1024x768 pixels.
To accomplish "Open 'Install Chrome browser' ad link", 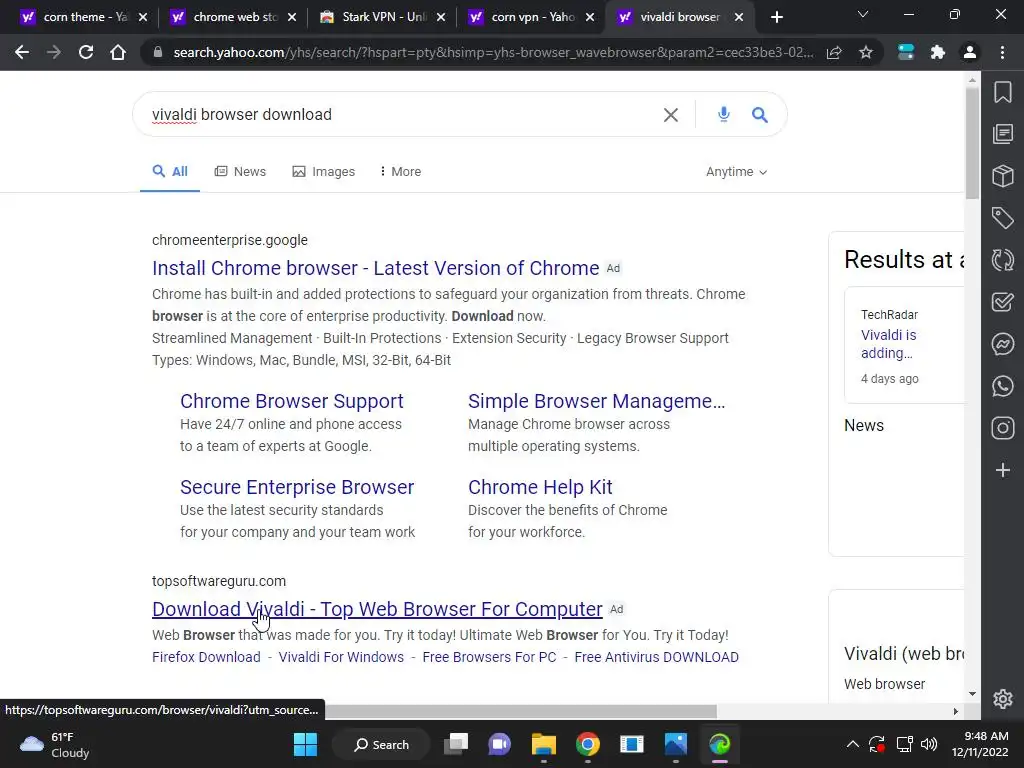I will (x=376, y=268).
